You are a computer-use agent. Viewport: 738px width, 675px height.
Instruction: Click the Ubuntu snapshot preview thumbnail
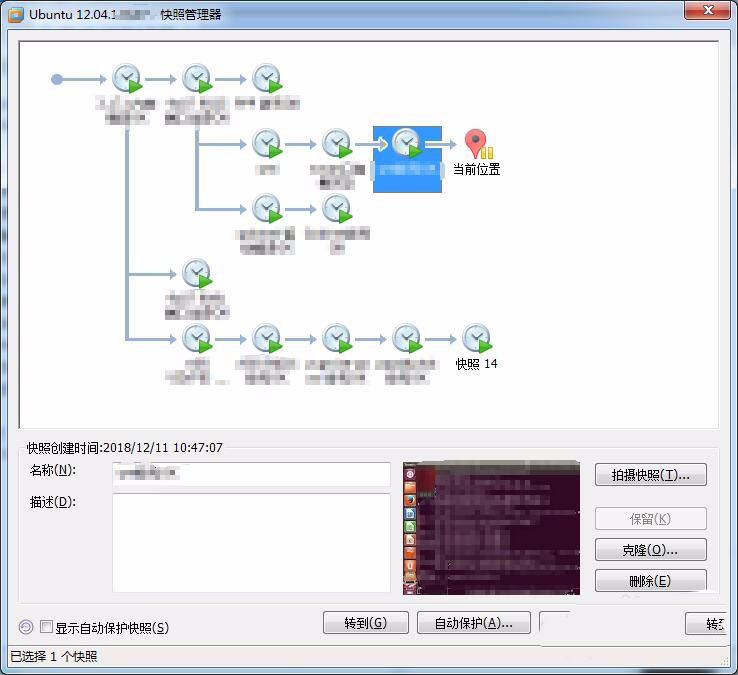[491, 527]
